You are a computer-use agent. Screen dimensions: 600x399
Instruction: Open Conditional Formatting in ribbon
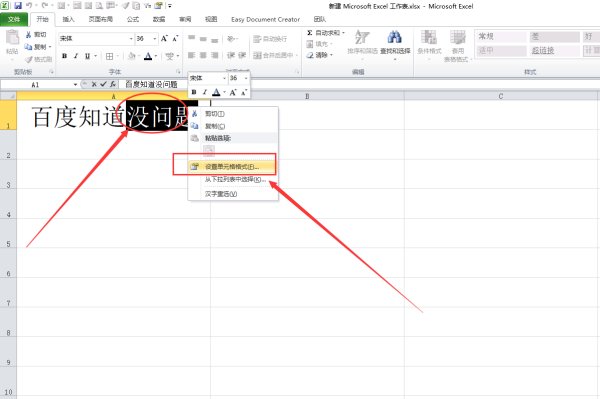click(429, 45)
